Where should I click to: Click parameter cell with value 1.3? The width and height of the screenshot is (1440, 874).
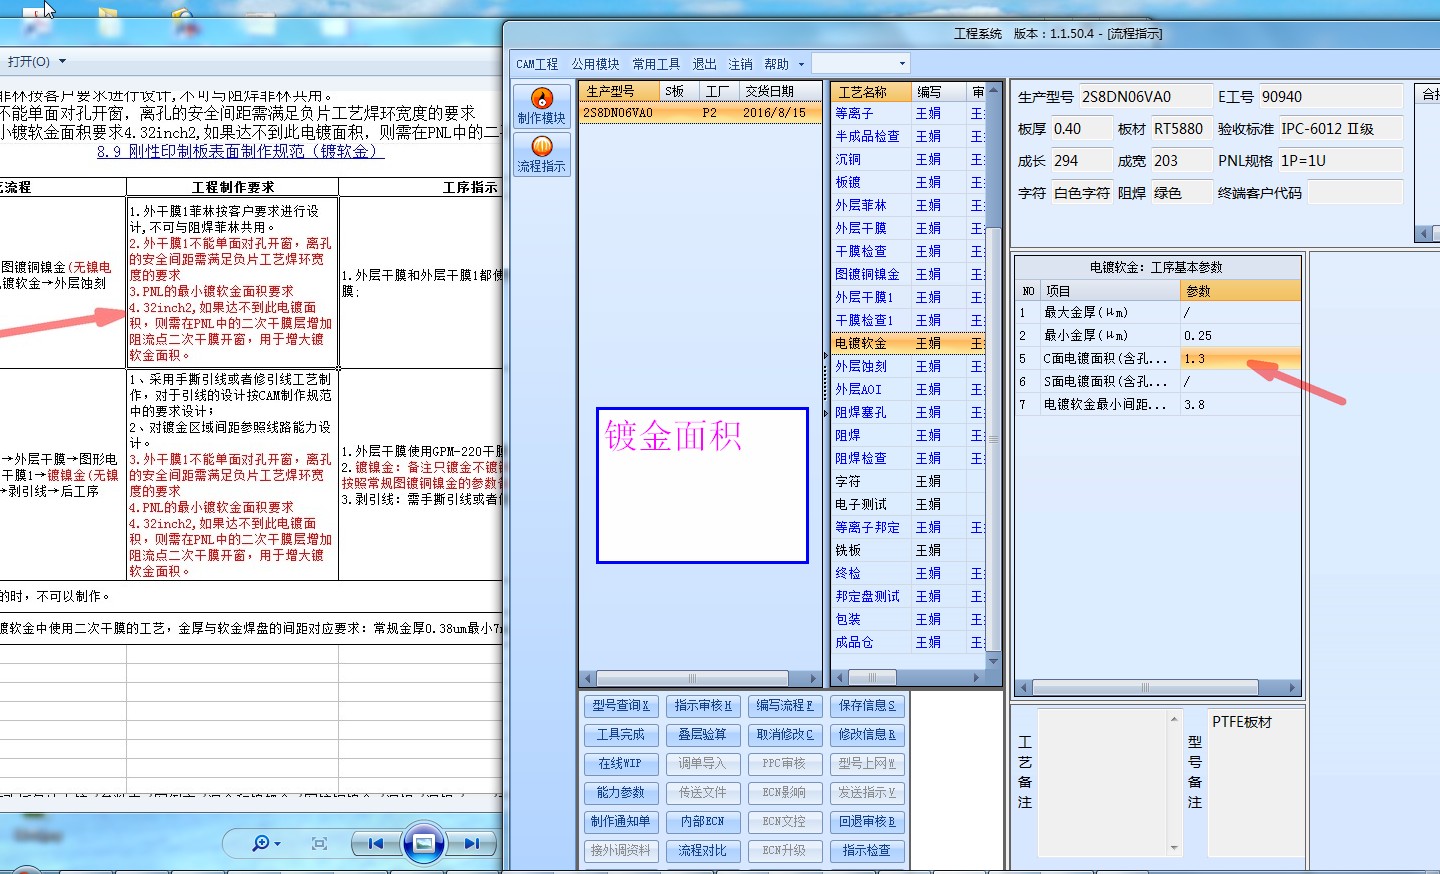[1240, 358]
